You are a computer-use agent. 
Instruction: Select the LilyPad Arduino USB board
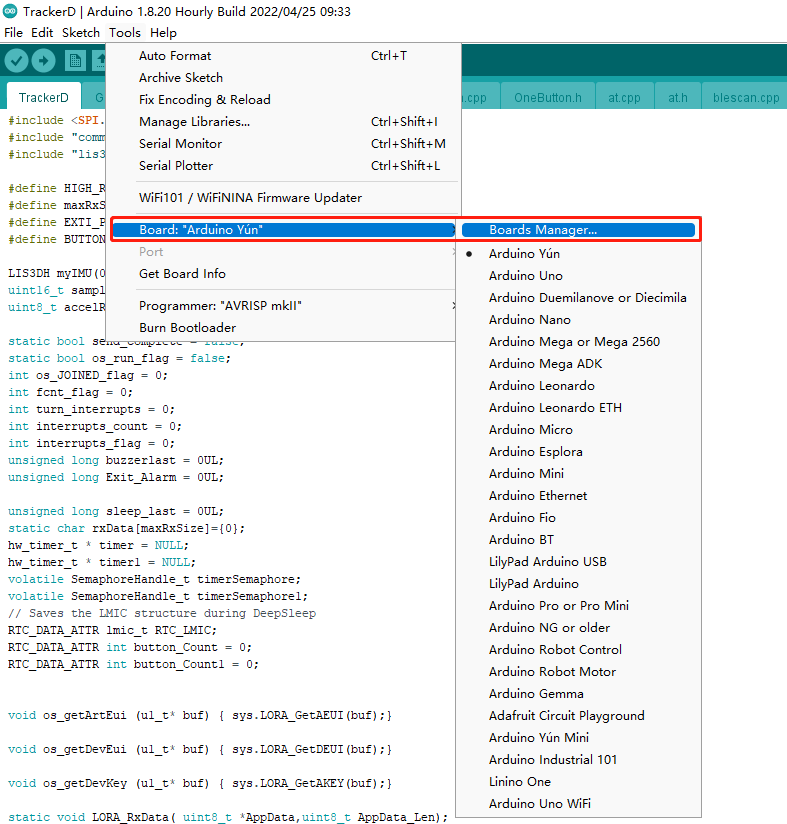[x=578, y=562]
